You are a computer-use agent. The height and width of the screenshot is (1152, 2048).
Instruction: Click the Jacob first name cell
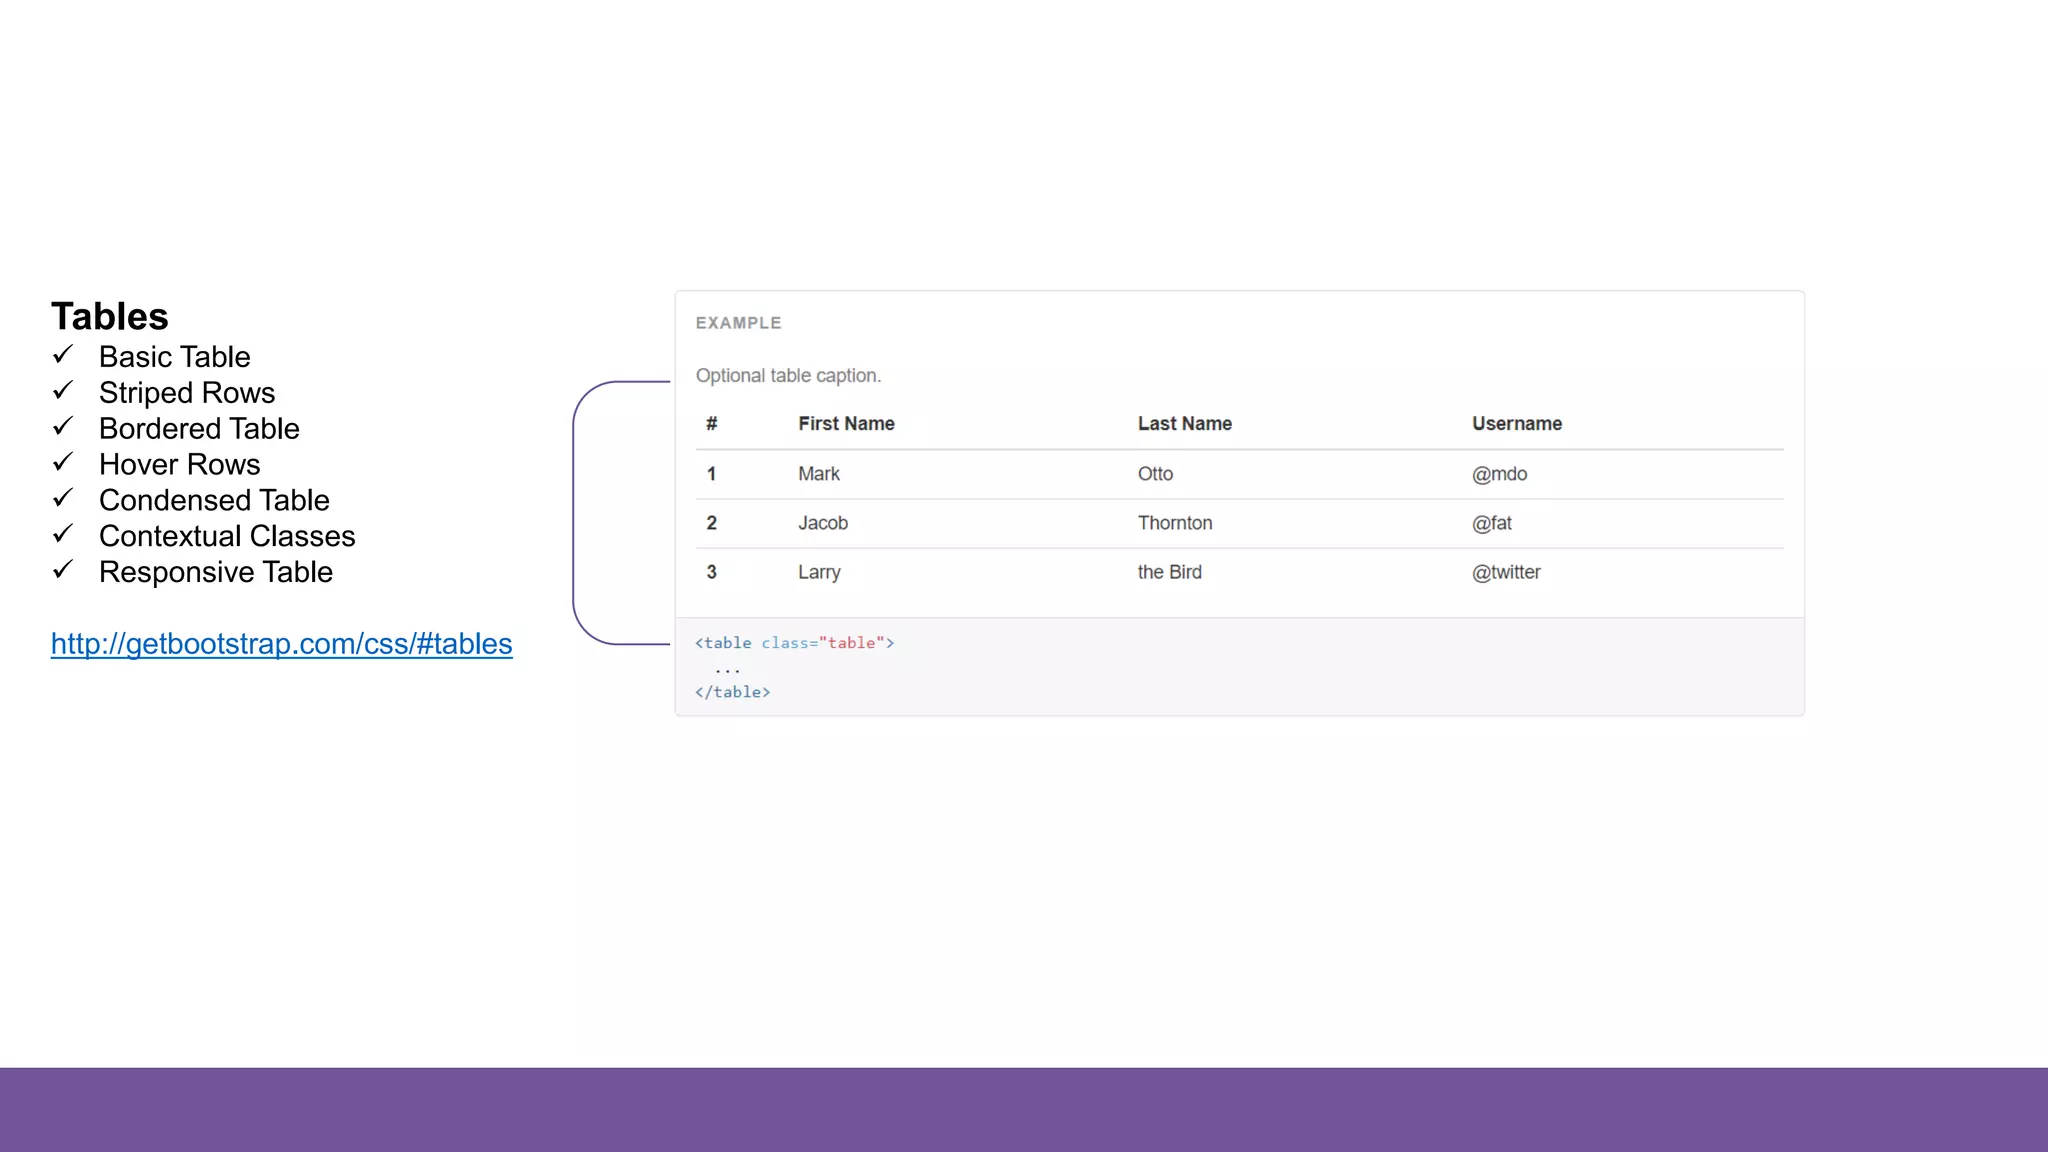(x=822, y=523)
